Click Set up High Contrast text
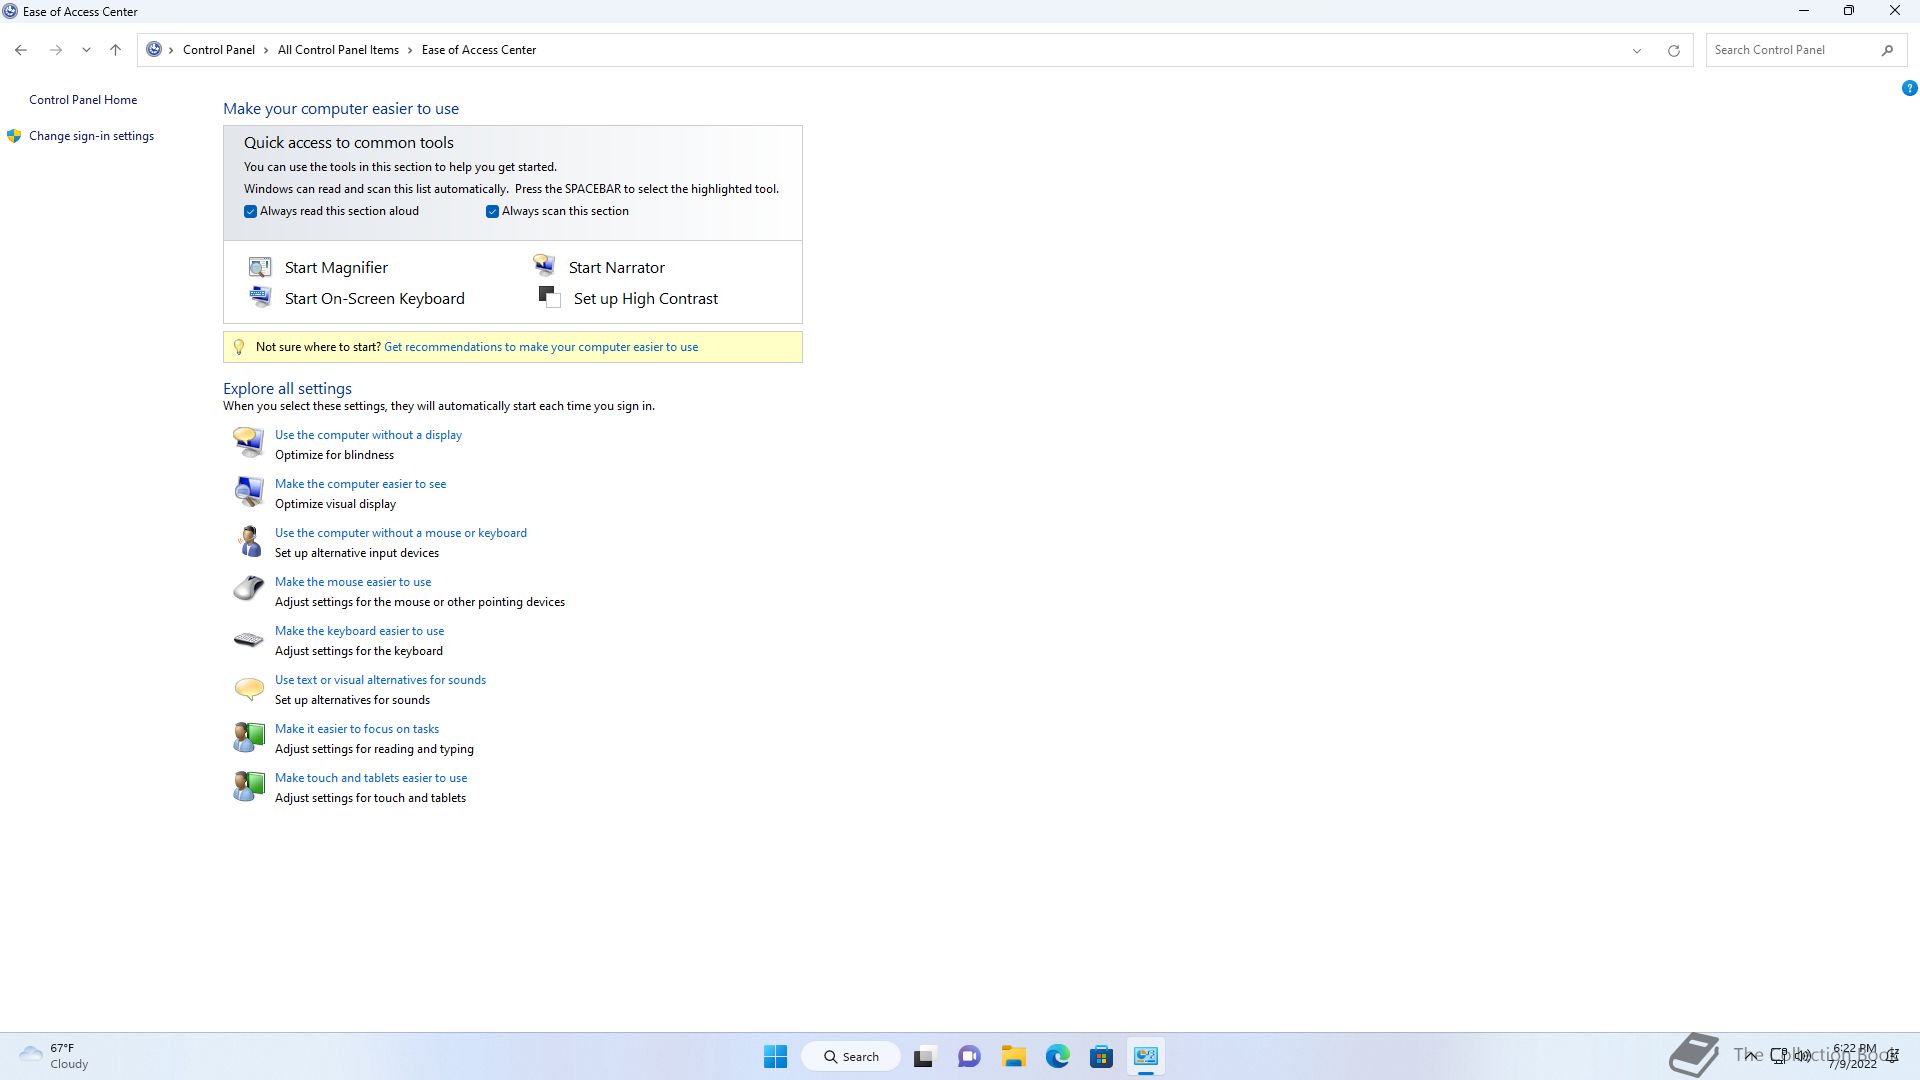Viewport: 1920px width, 1080px height. (645, 298)
